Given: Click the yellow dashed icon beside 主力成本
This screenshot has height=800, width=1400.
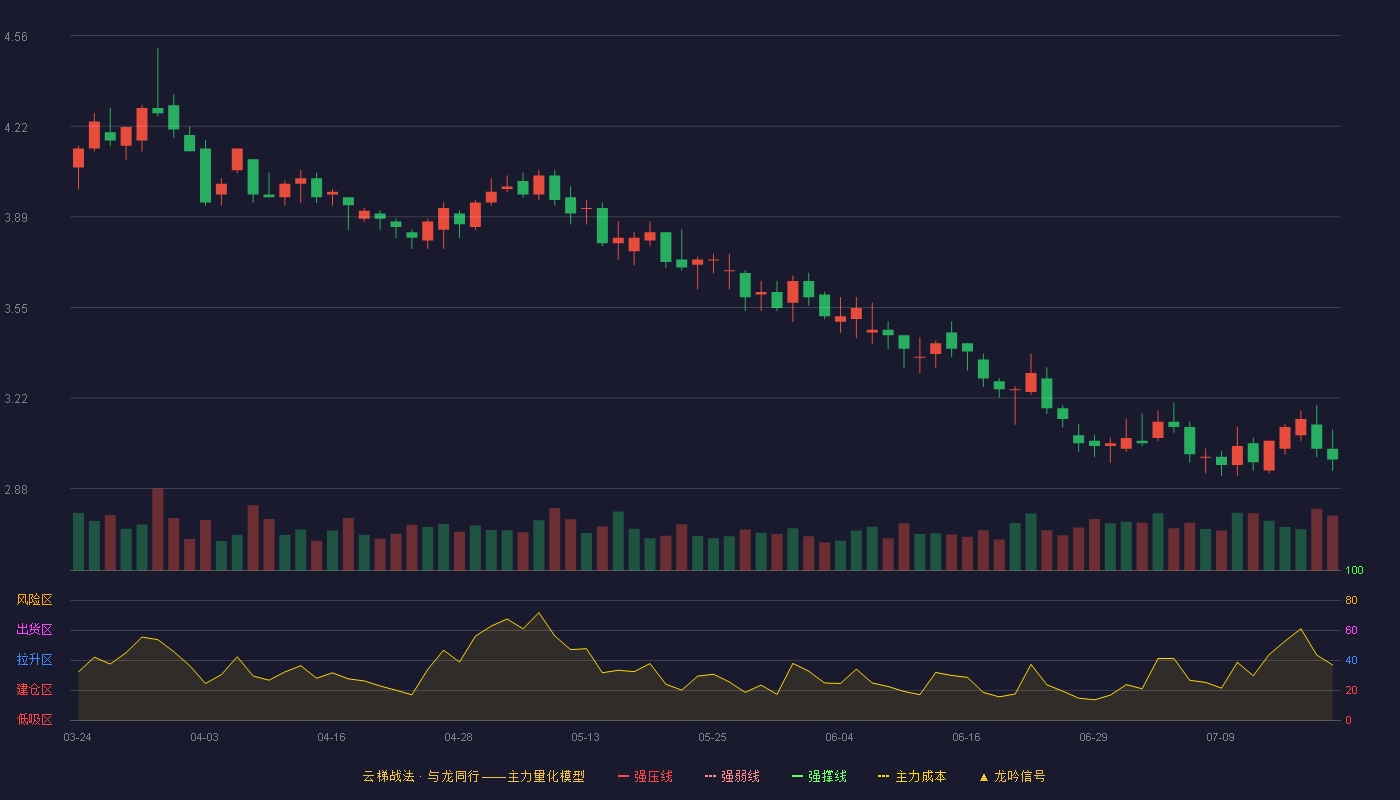Looking at the screenshot, I should [x=884, y=776].
